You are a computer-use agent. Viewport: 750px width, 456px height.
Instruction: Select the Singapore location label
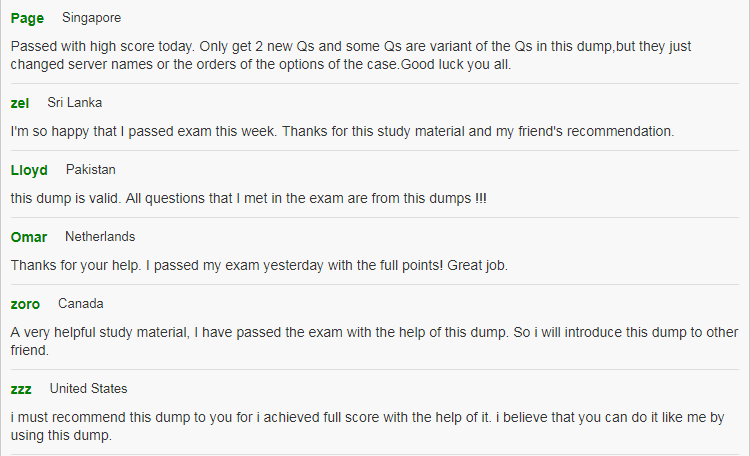(x=91, y=18)
